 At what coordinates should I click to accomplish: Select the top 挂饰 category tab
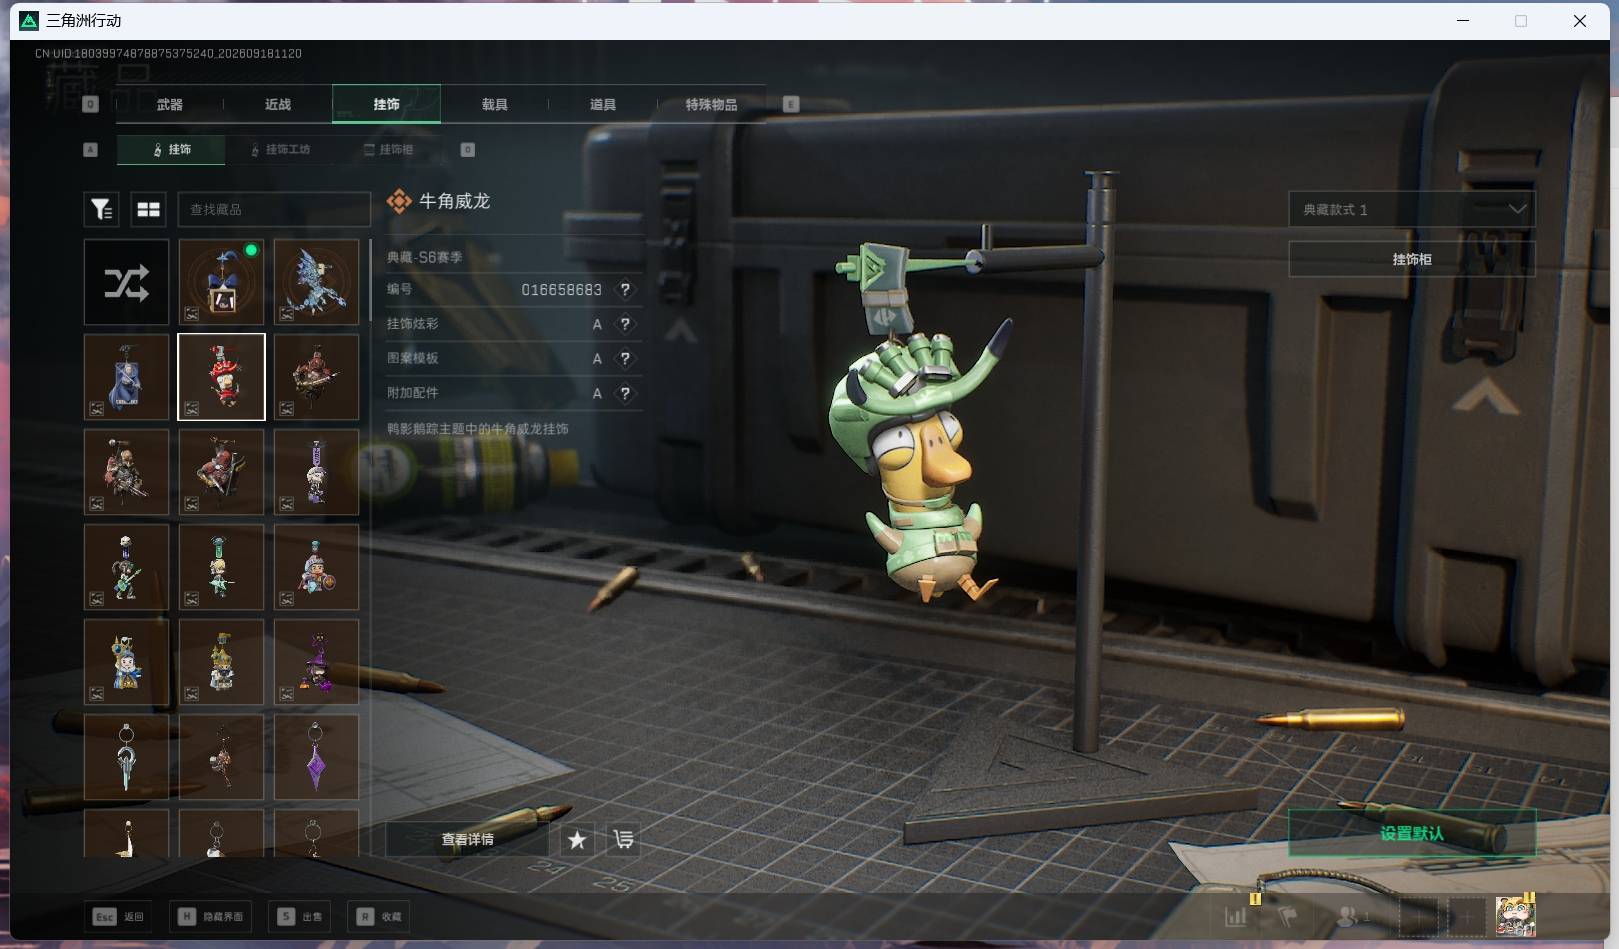[x=386, y=104]
